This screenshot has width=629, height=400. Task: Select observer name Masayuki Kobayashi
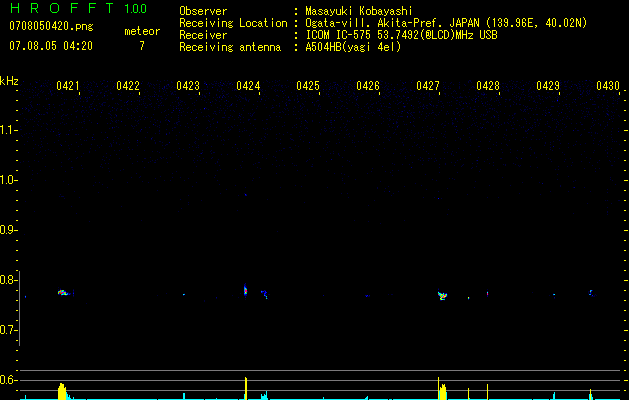359,11
